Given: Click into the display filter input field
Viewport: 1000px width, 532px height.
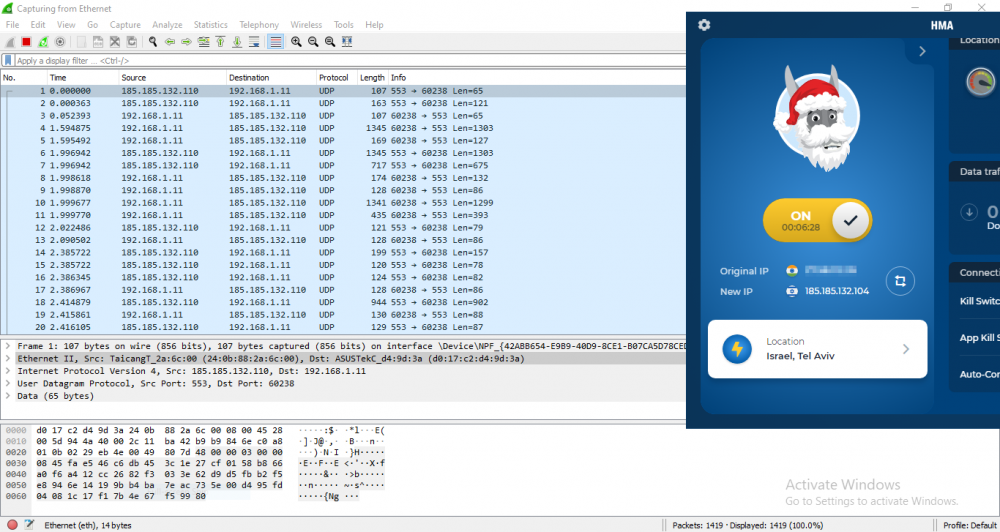Looking at the screenshot, I should 349,61.
